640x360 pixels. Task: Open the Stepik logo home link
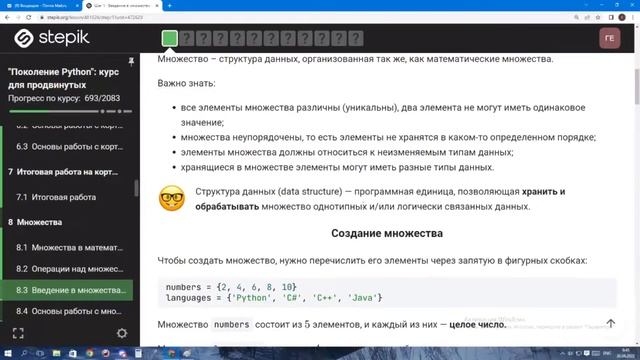[52, 38]
